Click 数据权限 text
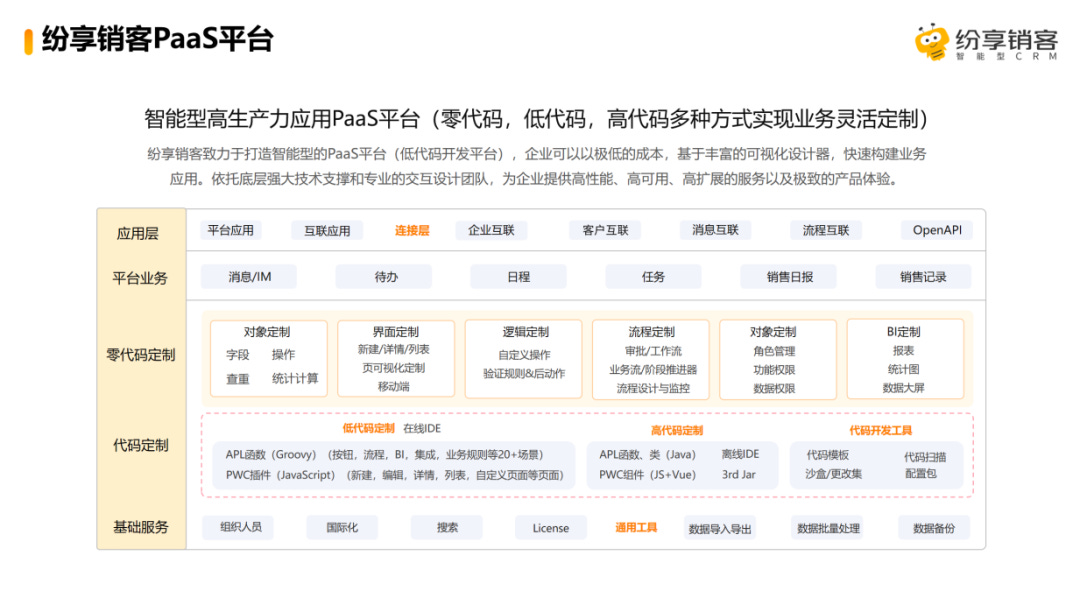 [774, 388]
